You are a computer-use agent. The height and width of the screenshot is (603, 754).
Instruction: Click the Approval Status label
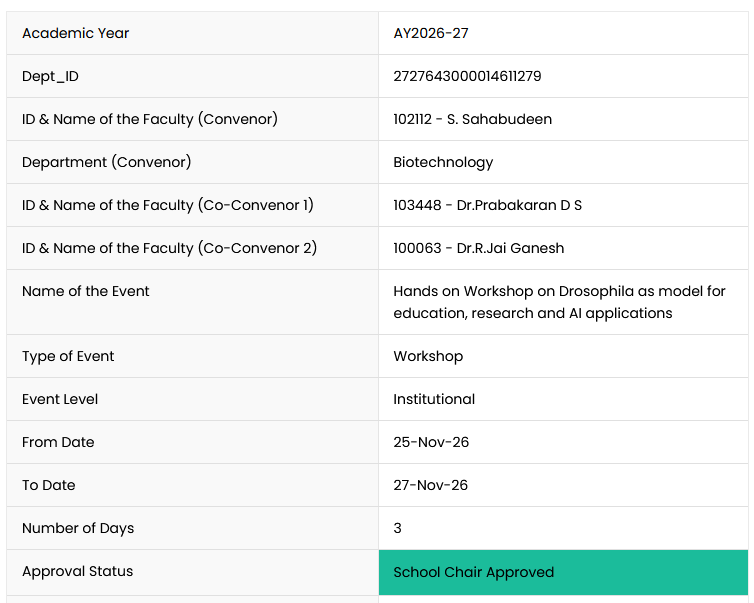[77, 571]
